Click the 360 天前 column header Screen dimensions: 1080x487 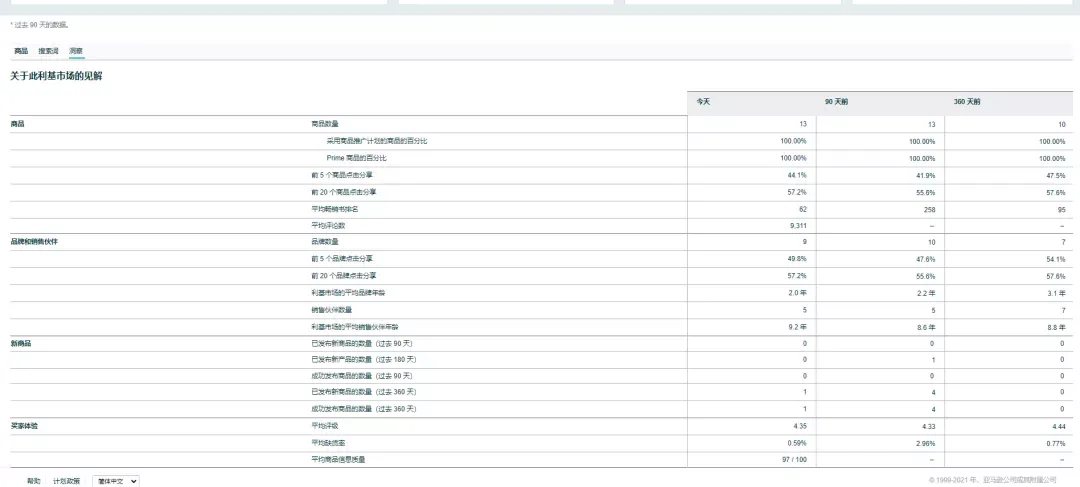tap(967, 102)
